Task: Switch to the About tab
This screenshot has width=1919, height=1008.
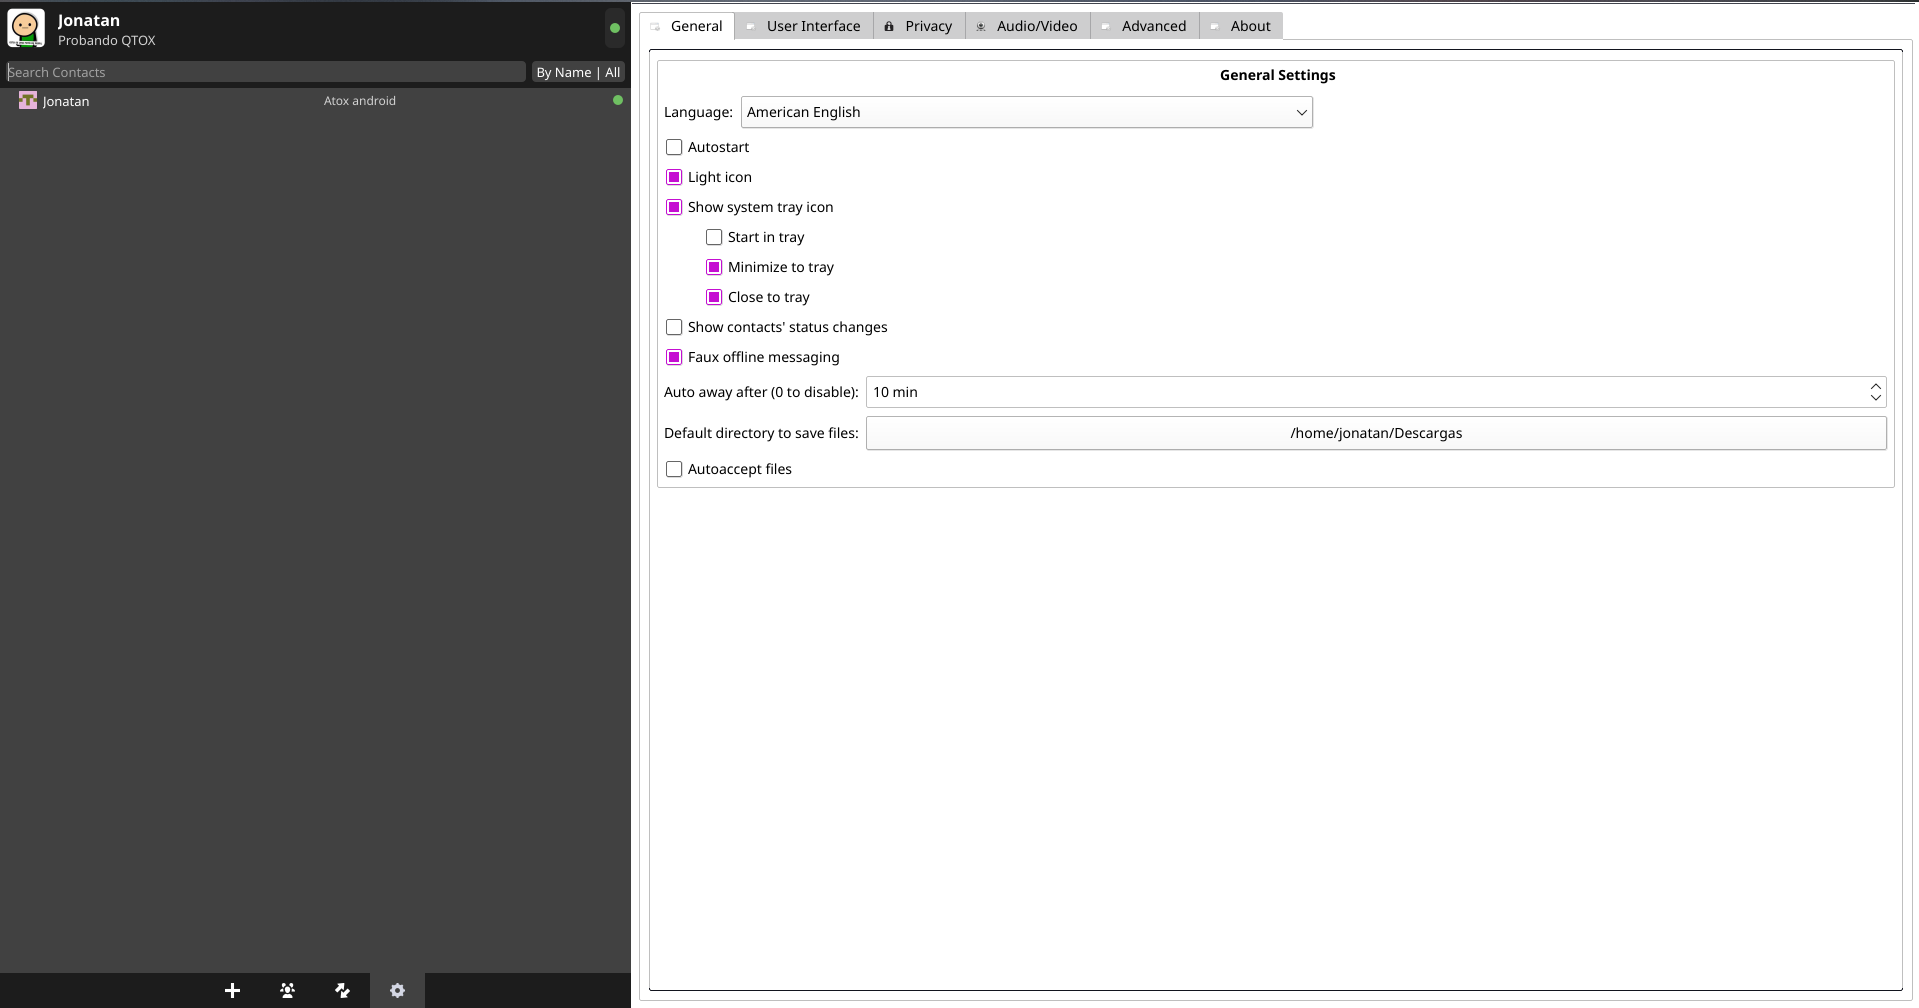Action: click(1249, 26)
